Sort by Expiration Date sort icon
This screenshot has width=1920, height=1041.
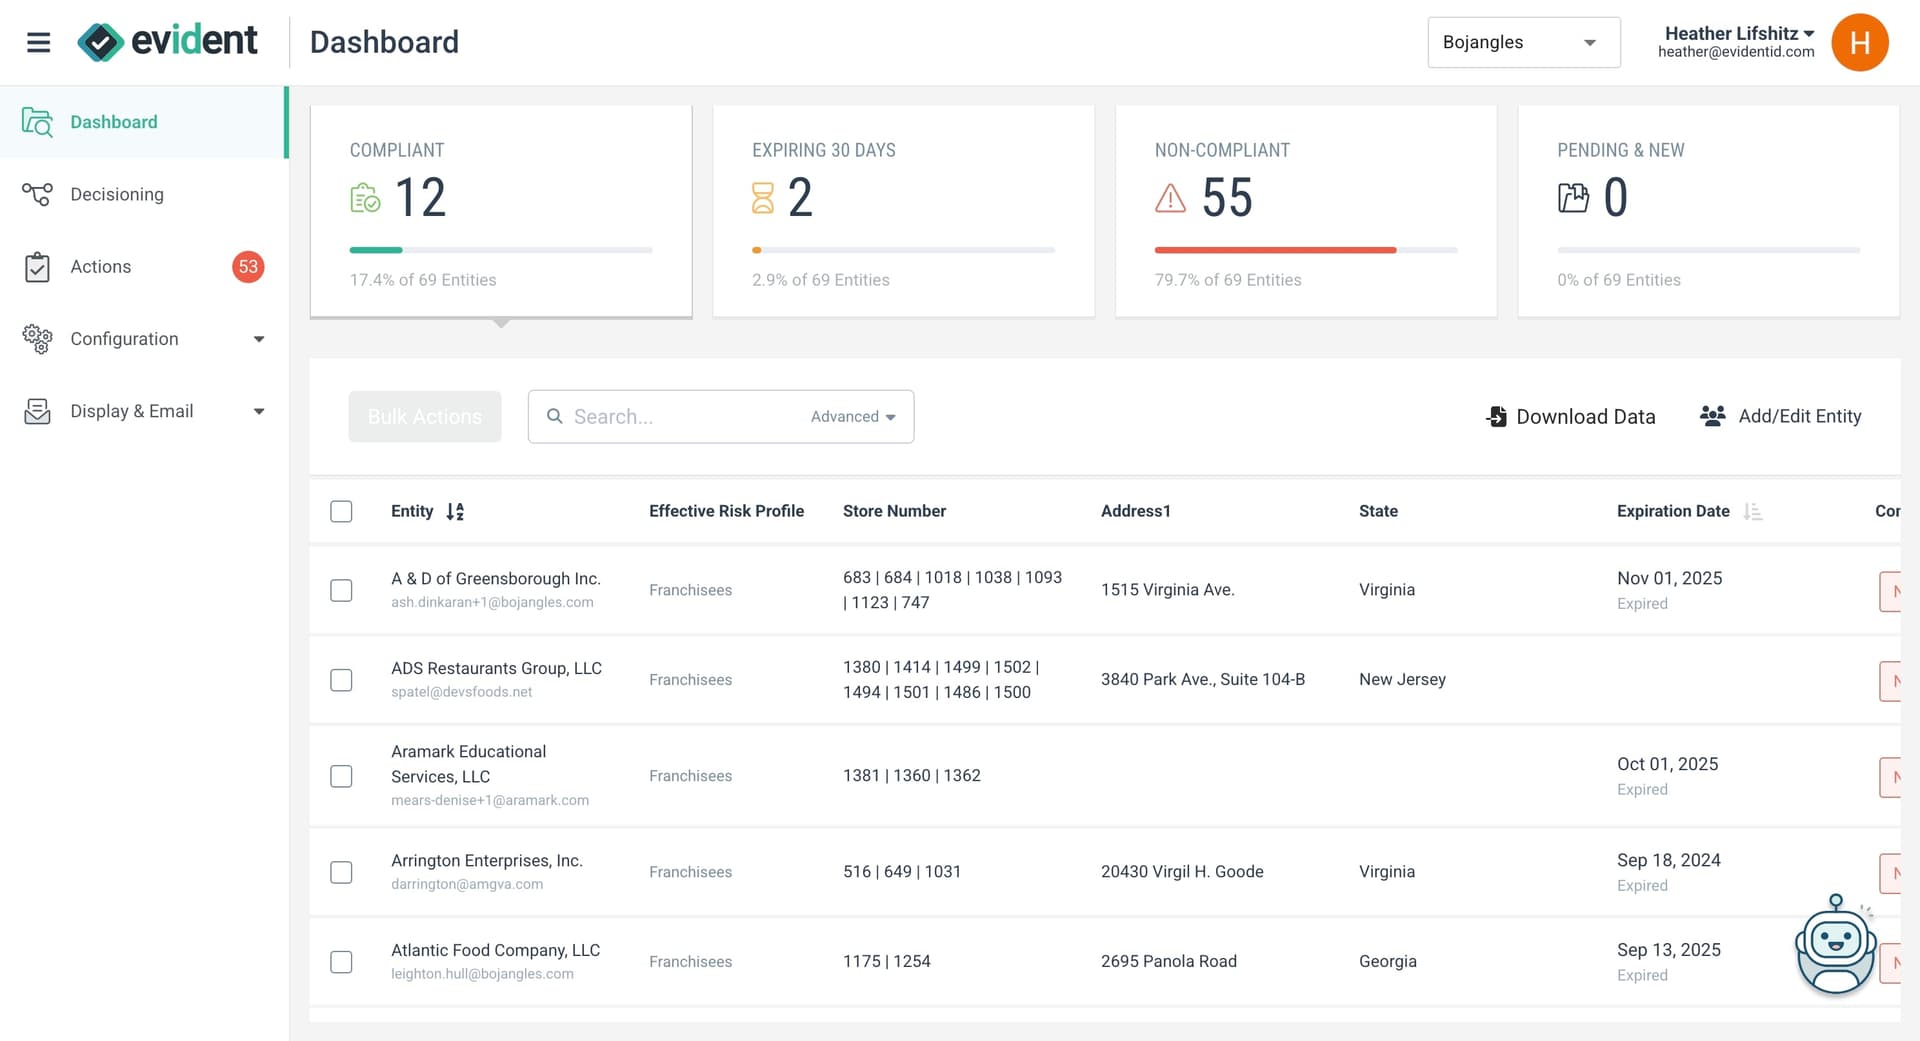point(1752,511)
